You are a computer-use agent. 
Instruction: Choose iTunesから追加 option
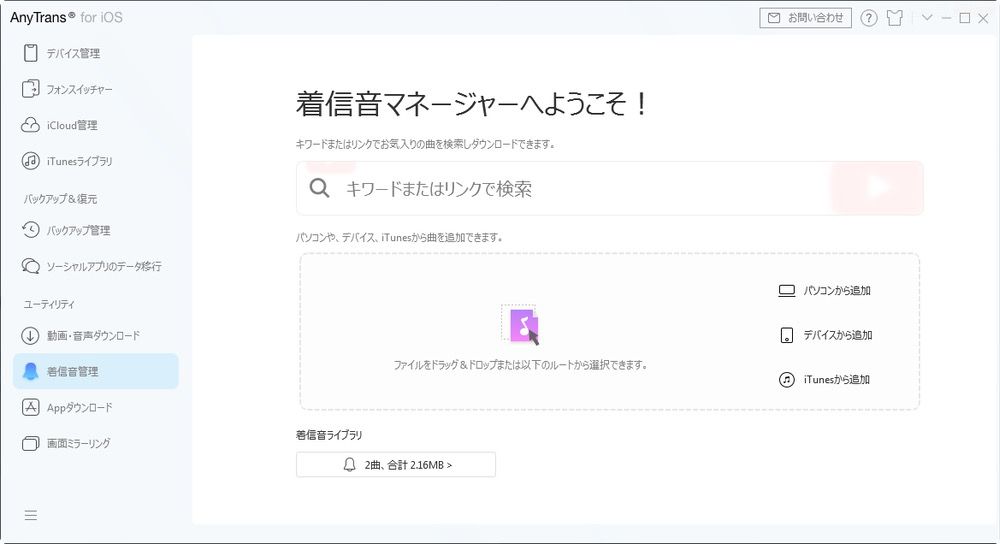point(825,380)
